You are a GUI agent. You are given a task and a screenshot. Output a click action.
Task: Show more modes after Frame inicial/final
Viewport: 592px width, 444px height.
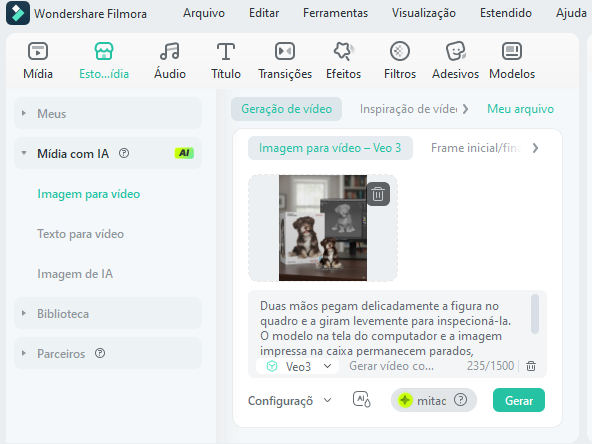(535, 148)
